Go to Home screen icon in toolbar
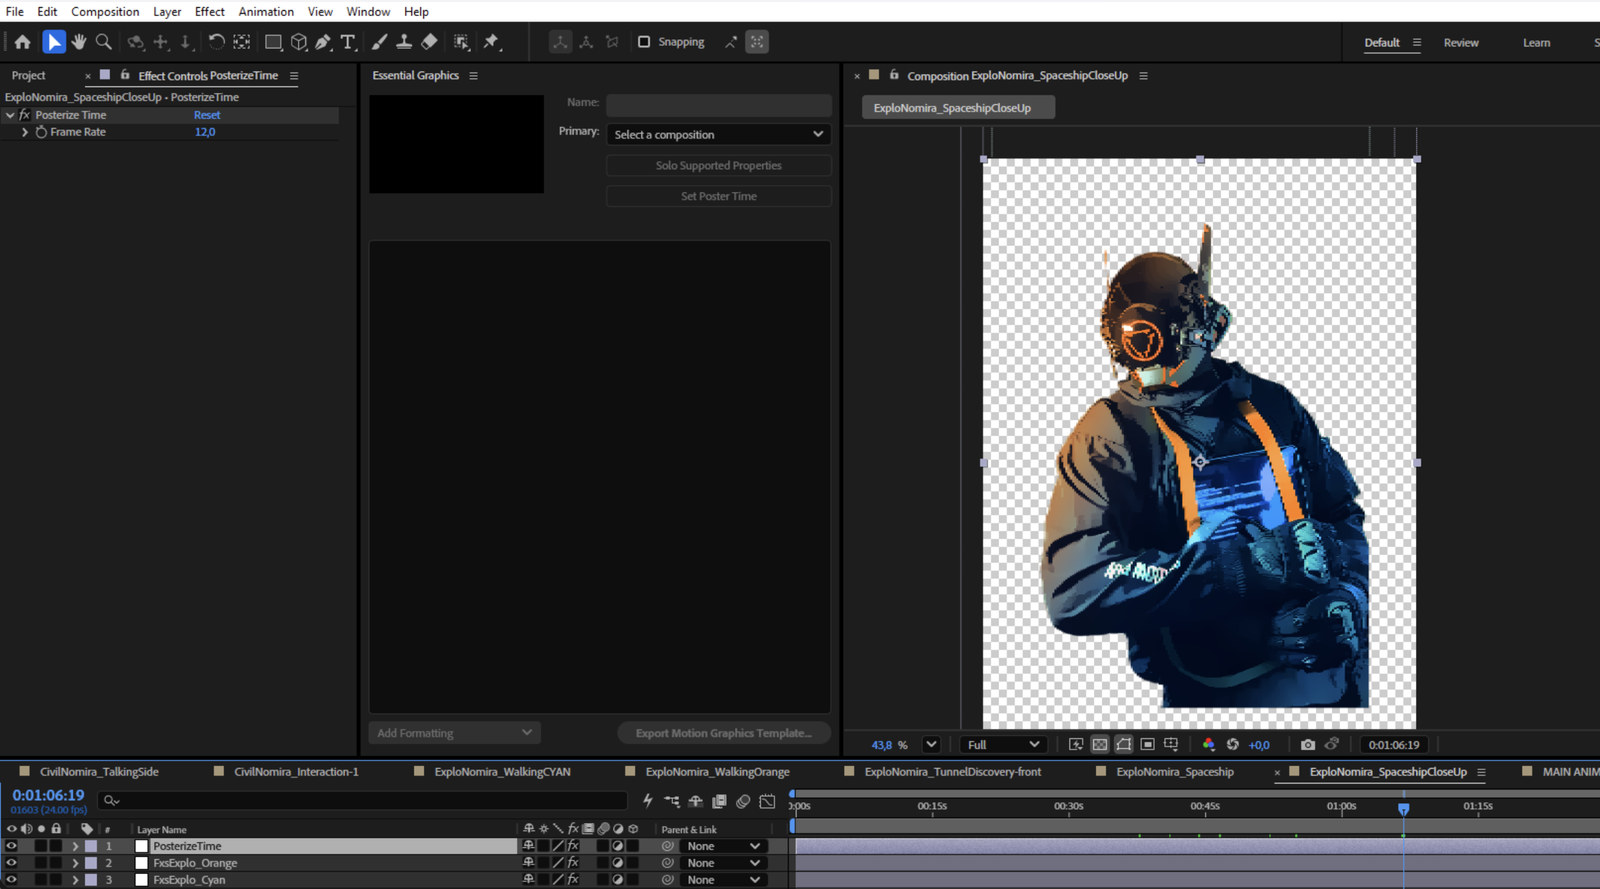The image size is (1600, 889). coord(22,42)
